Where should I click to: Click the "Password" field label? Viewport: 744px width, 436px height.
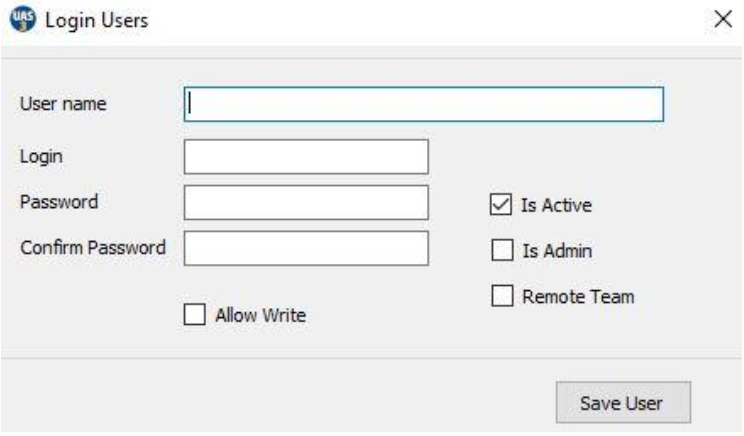coord(59,201)
